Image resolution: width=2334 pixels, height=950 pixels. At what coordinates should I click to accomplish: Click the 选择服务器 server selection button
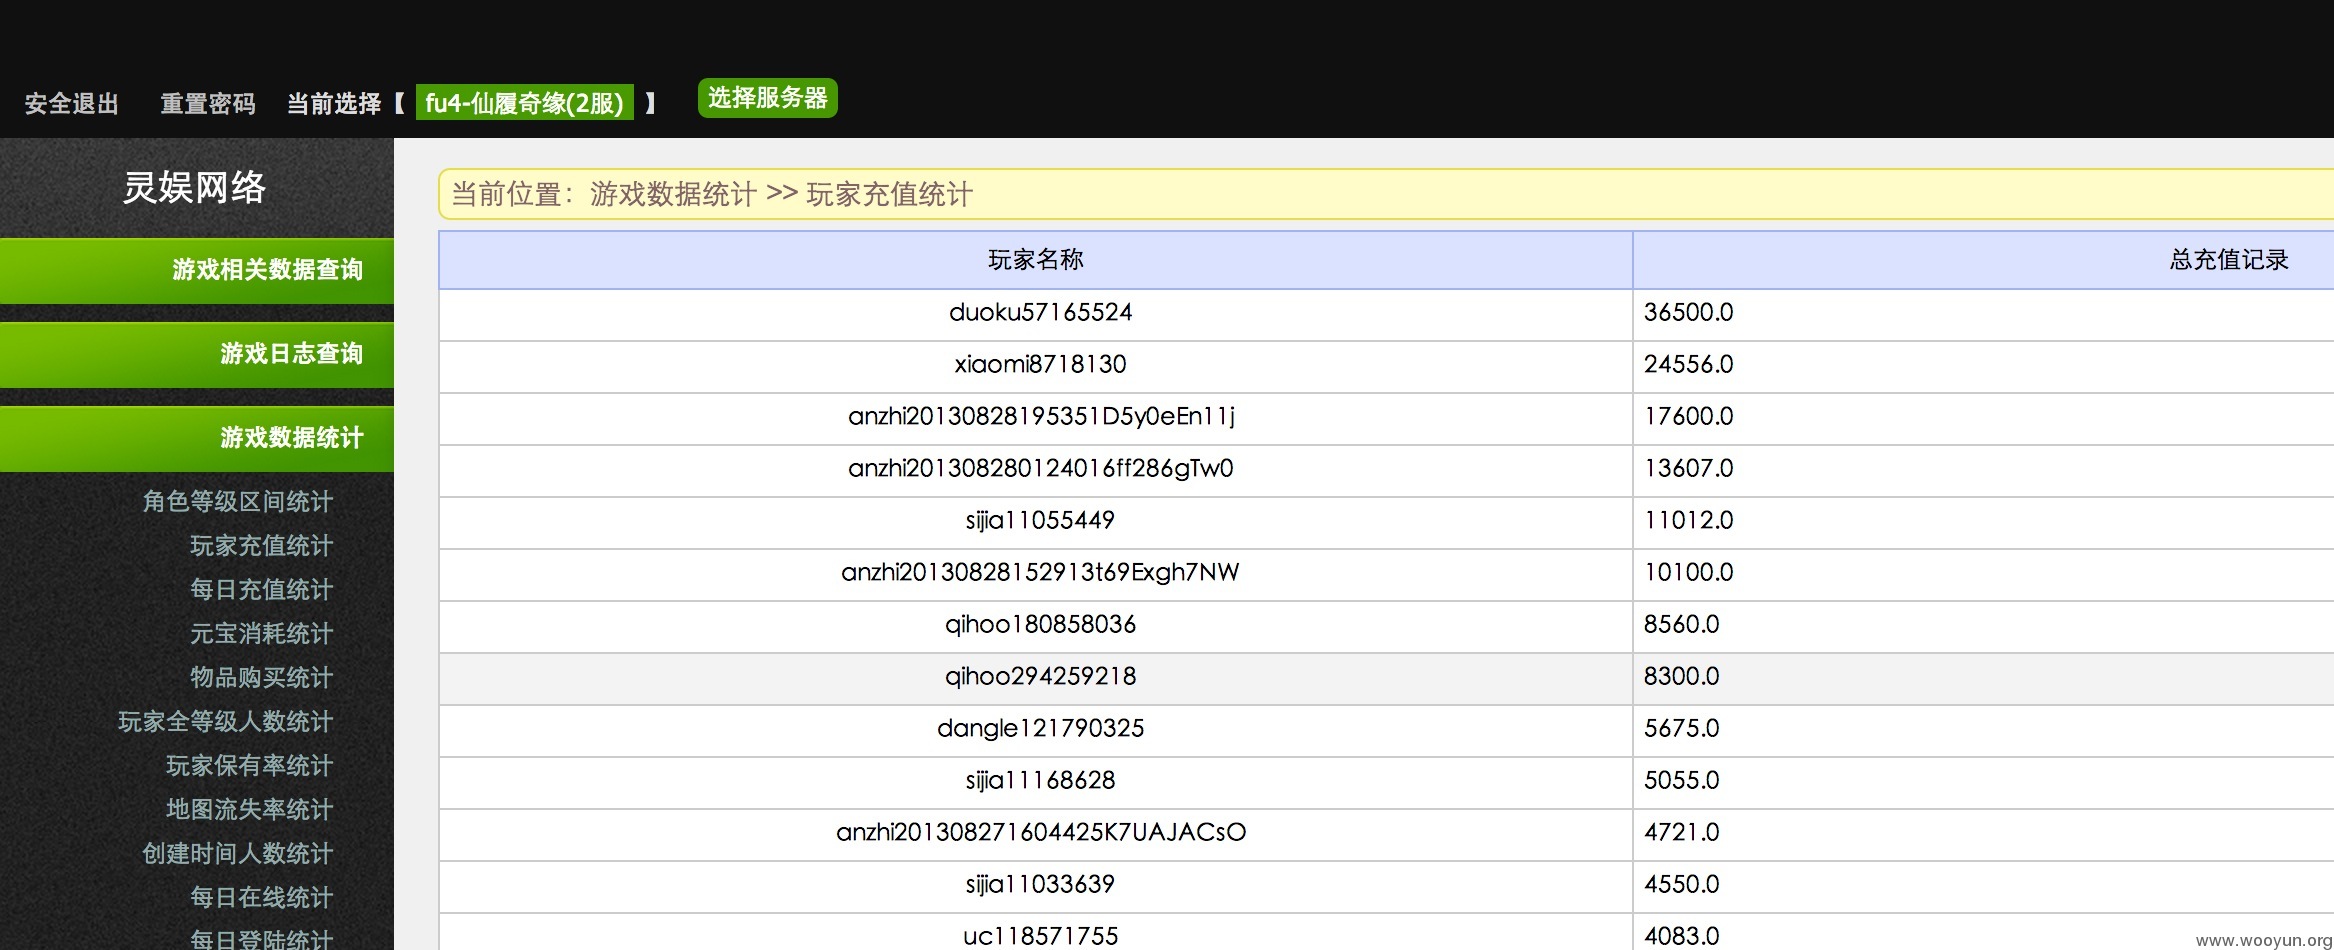[x=768, y=98]
